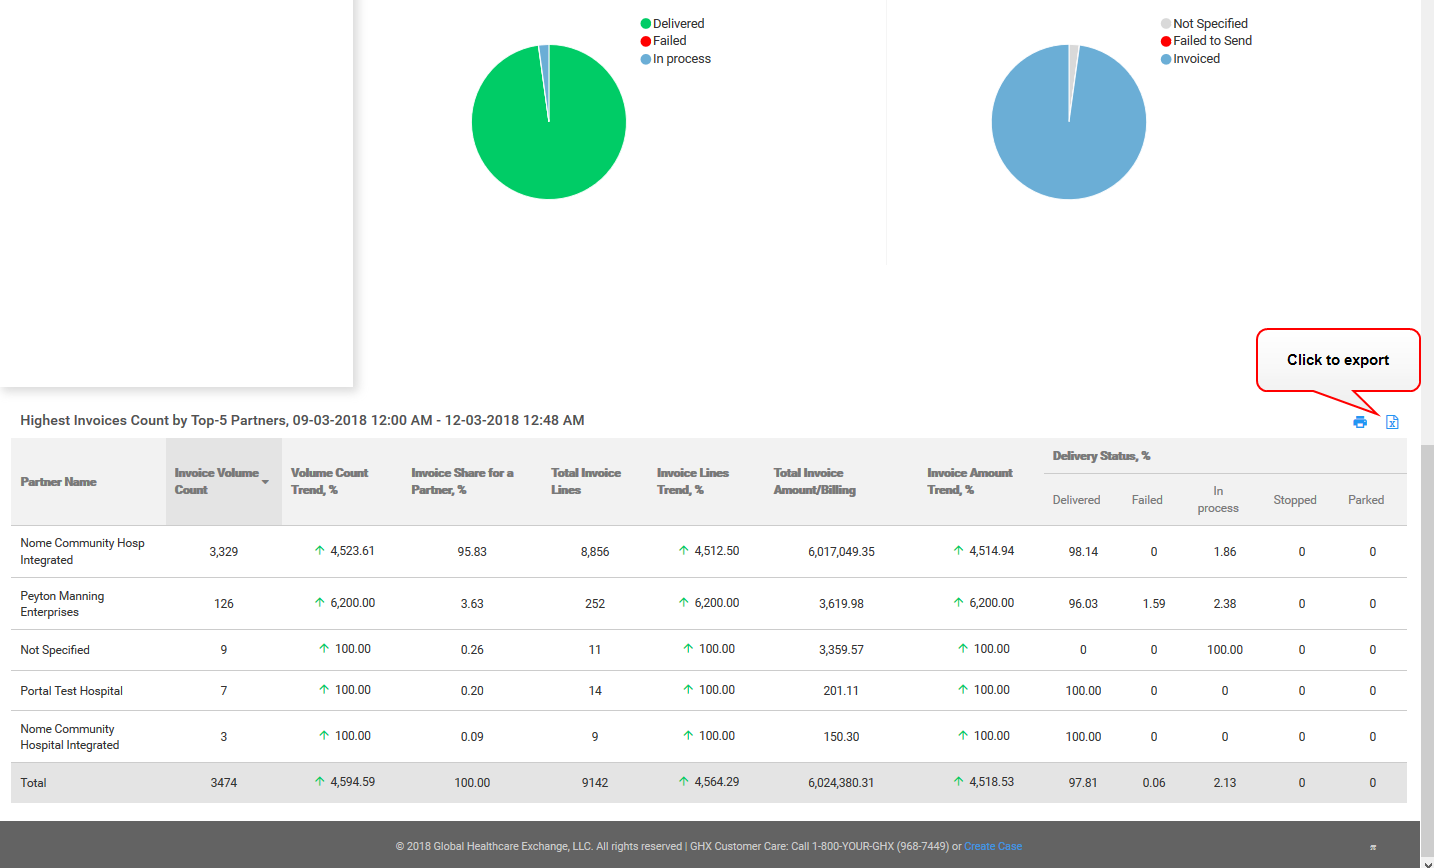Sort by Total Invoice Lines column header
Screen dimensions: 1434x868
[586, 481]
